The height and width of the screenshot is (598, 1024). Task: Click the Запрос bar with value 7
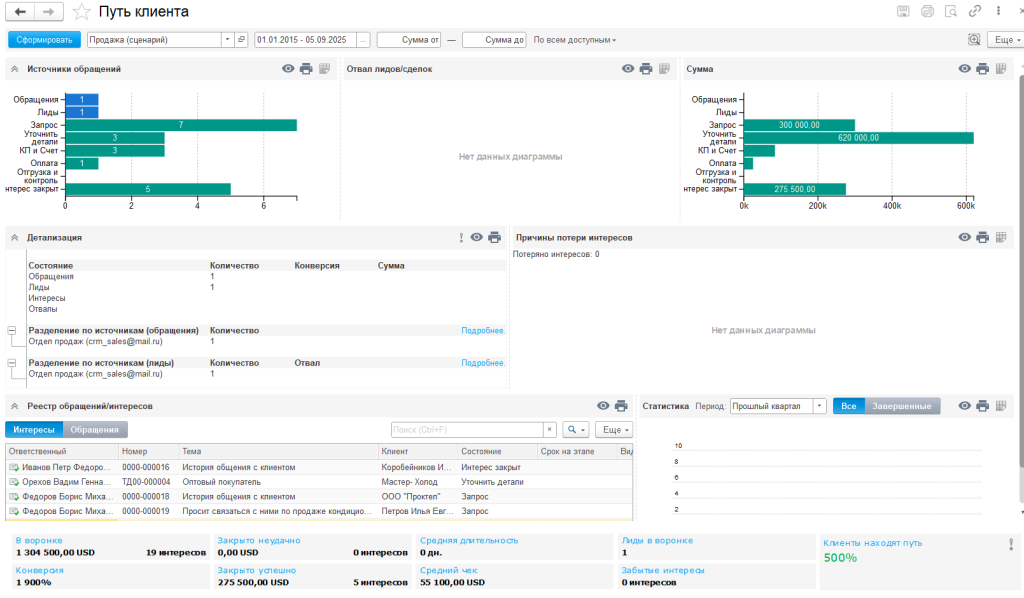(181, 125)
